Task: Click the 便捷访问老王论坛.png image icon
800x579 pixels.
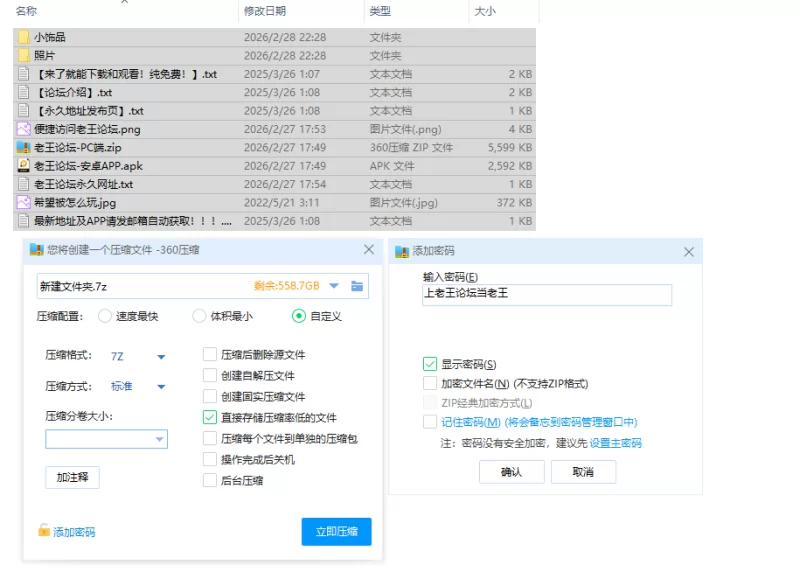Action: click(x=23, y=129)
